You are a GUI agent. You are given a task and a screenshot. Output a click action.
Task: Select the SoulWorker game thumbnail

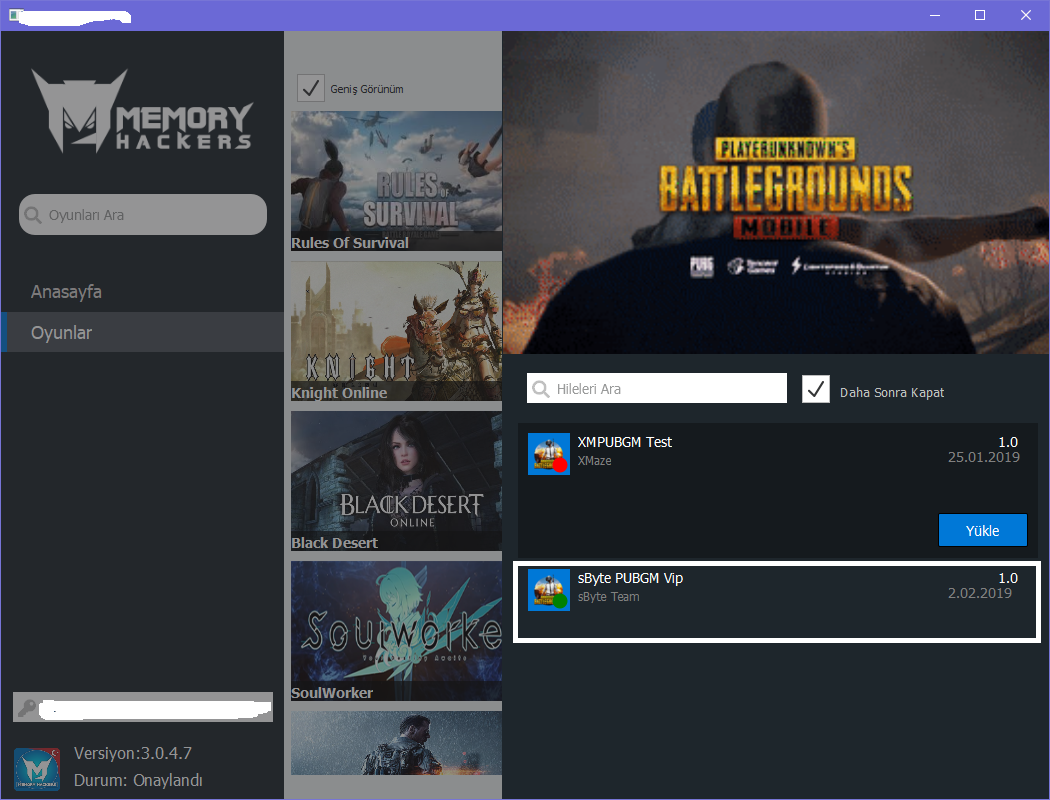(x=396, y=631)
